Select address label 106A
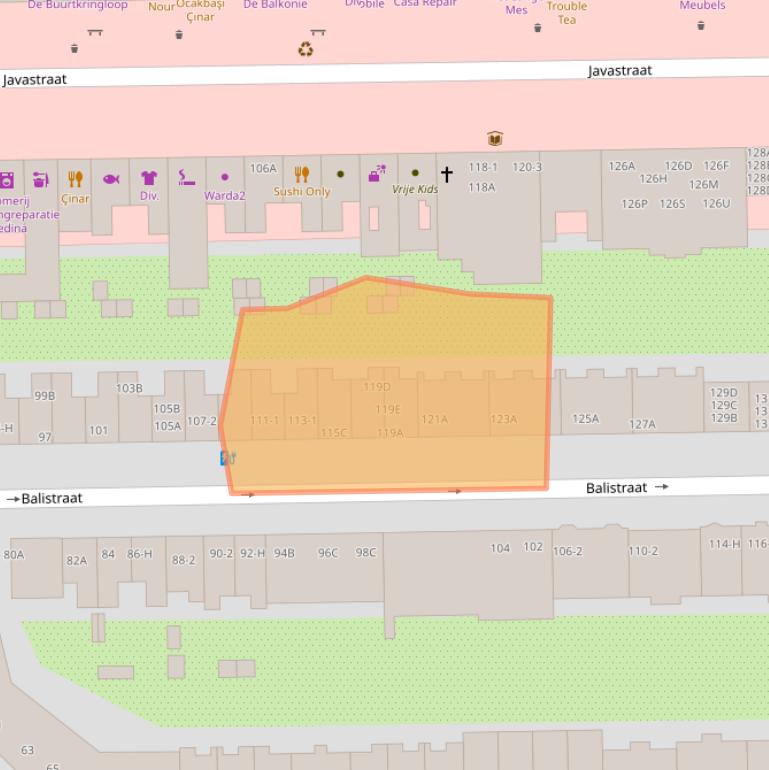 pyautogui.click(x=263, y=169)
